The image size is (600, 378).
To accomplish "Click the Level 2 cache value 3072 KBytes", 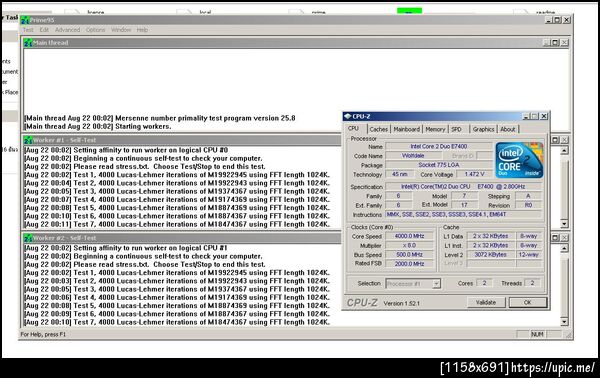I will click(x=491, y=254).
